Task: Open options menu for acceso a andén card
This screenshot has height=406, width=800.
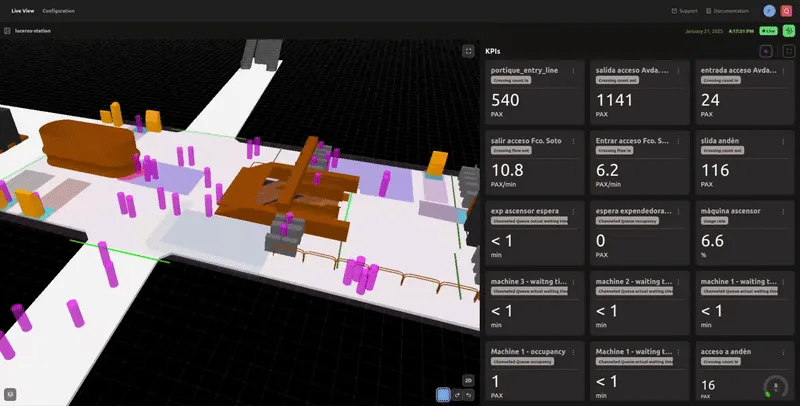Action: click(x=784, y=352)
